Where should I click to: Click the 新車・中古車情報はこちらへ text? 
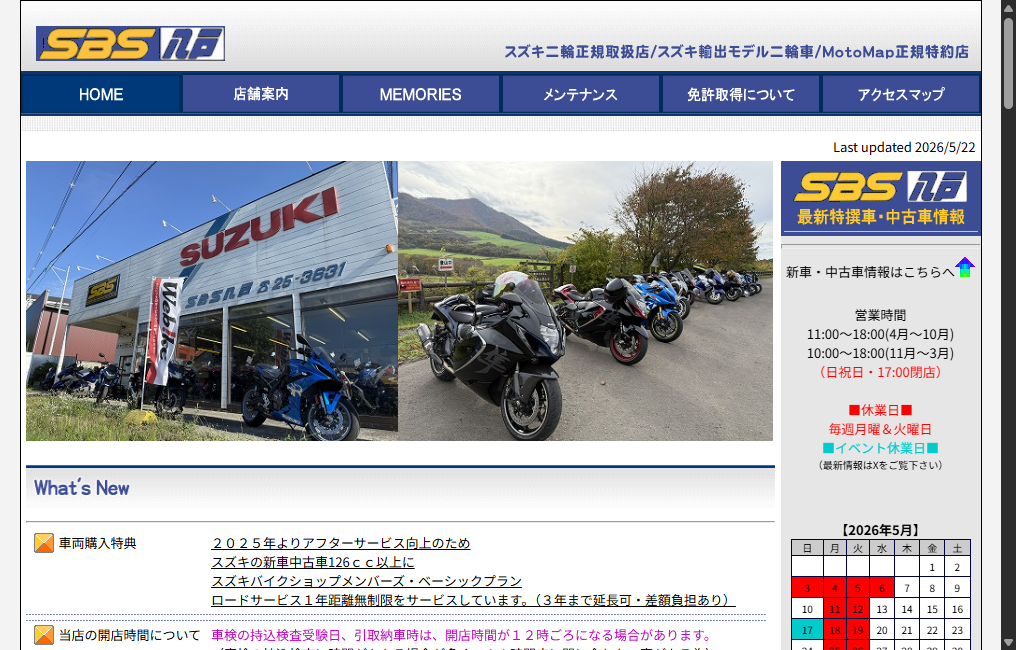pos(870,272)
